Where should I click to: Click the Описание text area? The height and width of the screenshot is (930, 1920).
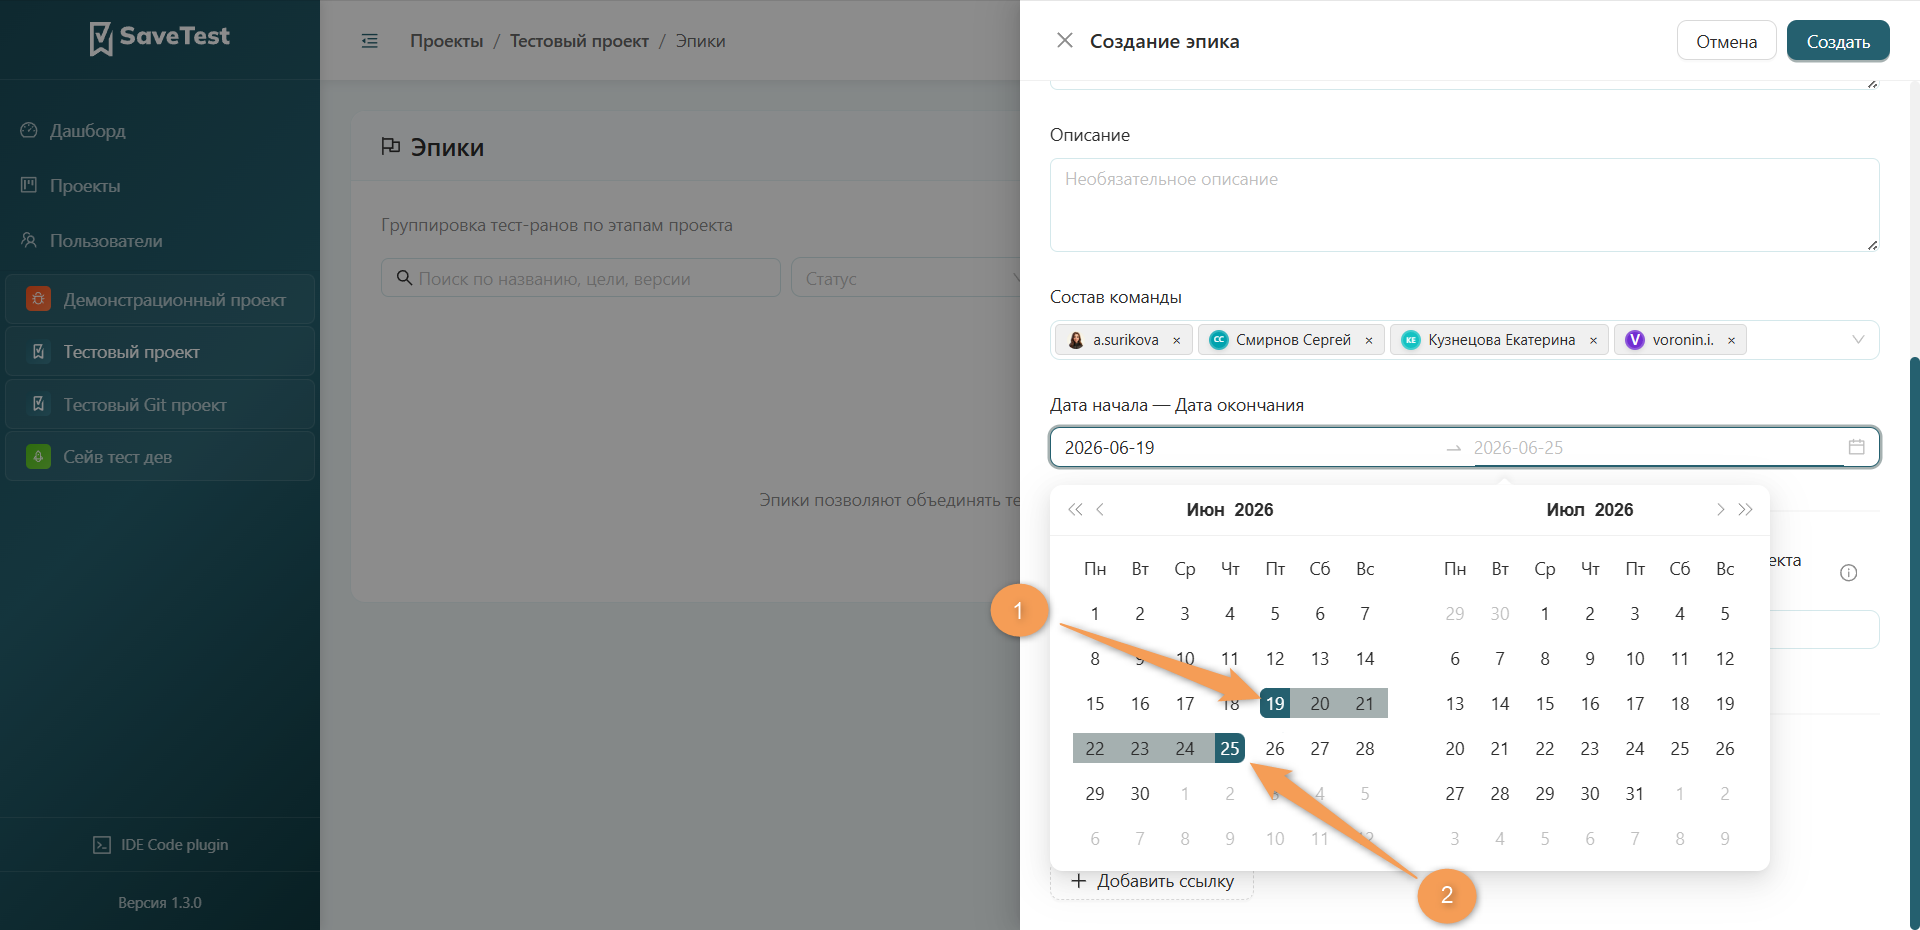click(x=1465, y=205)
